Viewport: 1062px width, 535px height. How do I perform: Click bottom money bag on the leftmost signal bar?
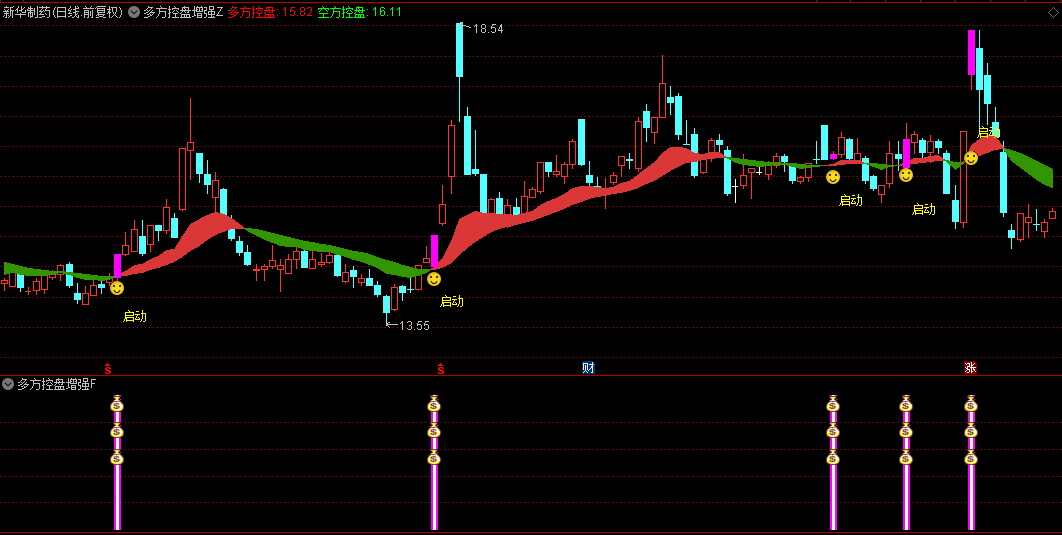pyautogui.click(x=117, y=458)
